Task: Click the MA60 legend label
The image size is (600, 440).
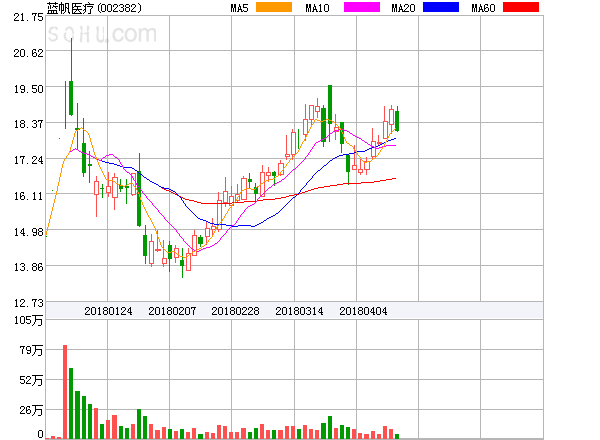Action: [x=483, y=8]
